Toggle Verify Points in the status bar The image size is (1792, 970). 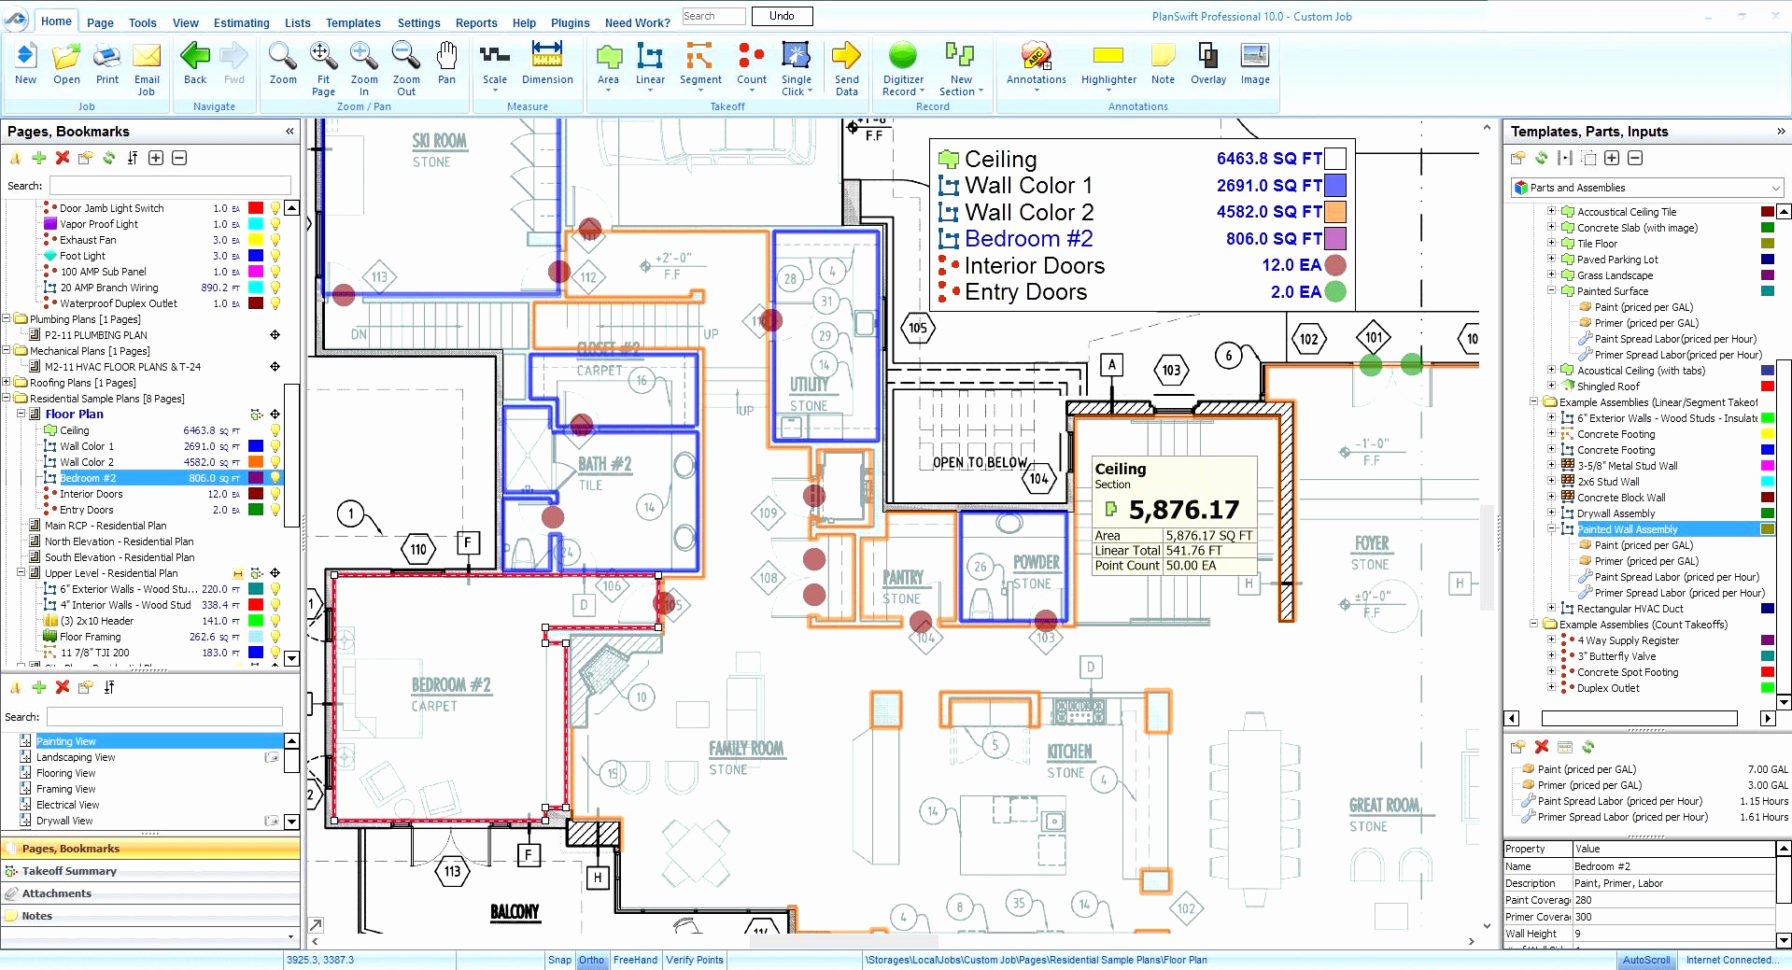[694, 960]
